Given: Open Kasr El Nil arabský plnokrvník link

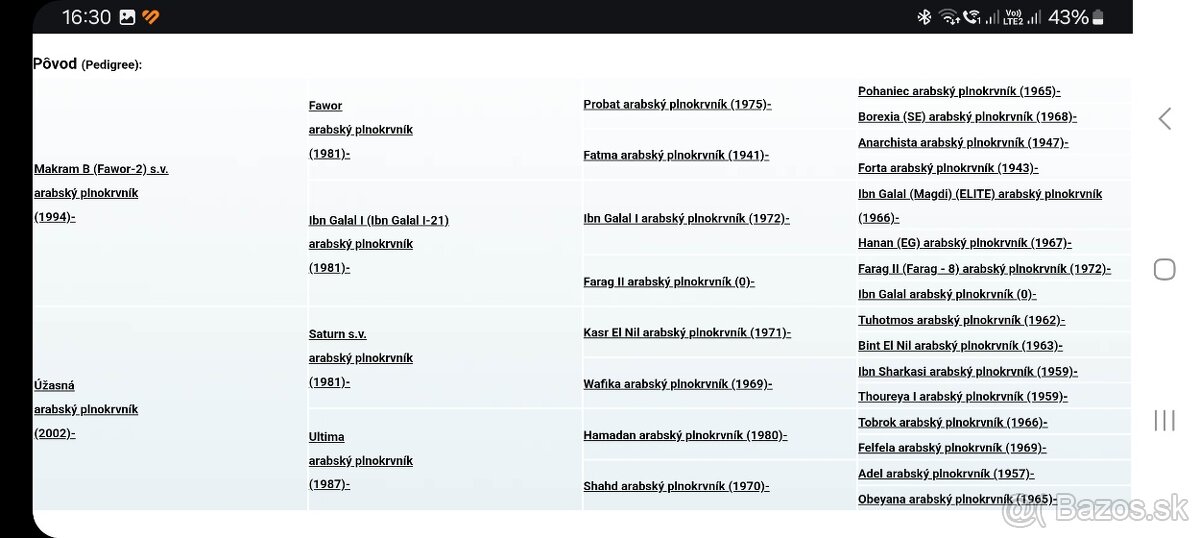Looking at the screenshot, I should 687,333.
